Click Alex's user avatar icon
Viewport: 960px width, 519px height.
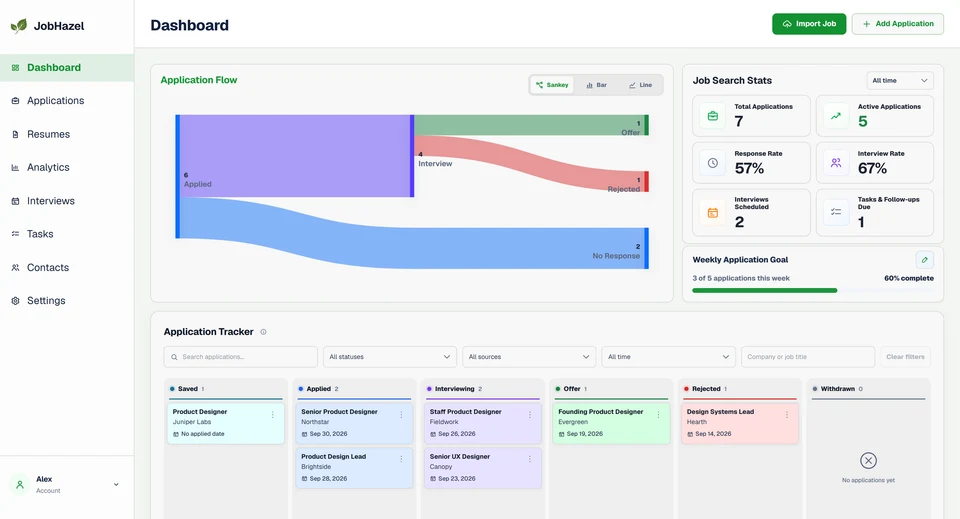point(20,485)
